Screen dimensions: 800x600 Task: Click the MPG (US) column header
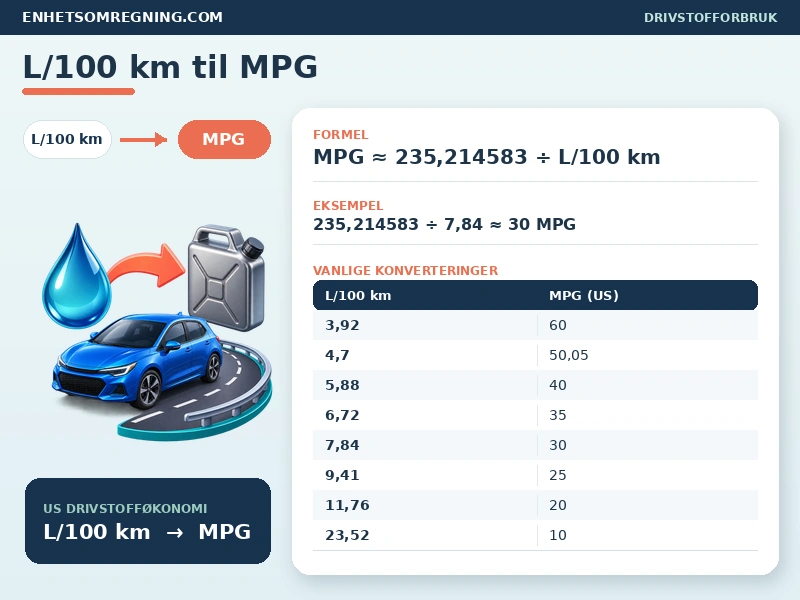[584, 295]
